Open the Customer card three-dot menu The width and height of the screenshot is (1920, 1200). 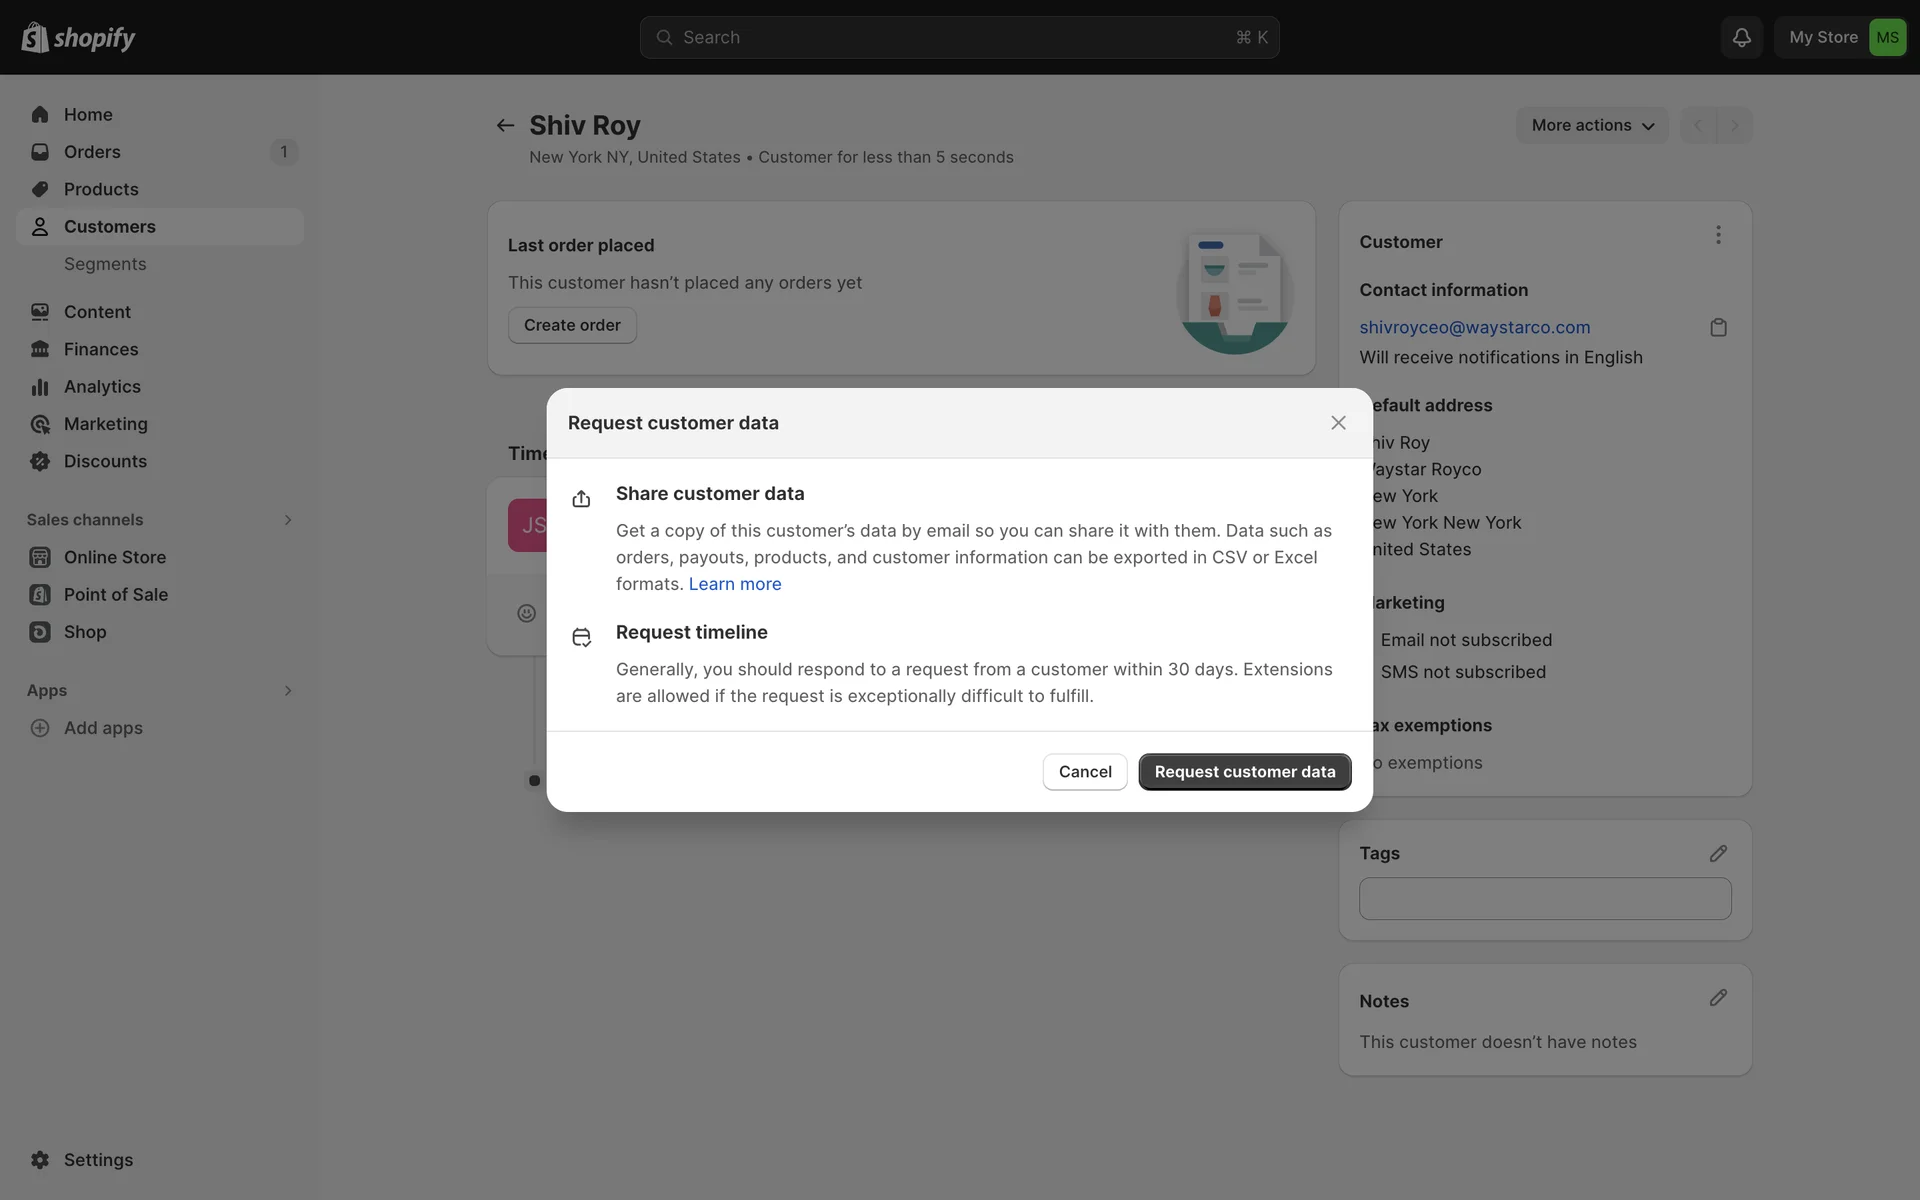(x=1718, y=235)
